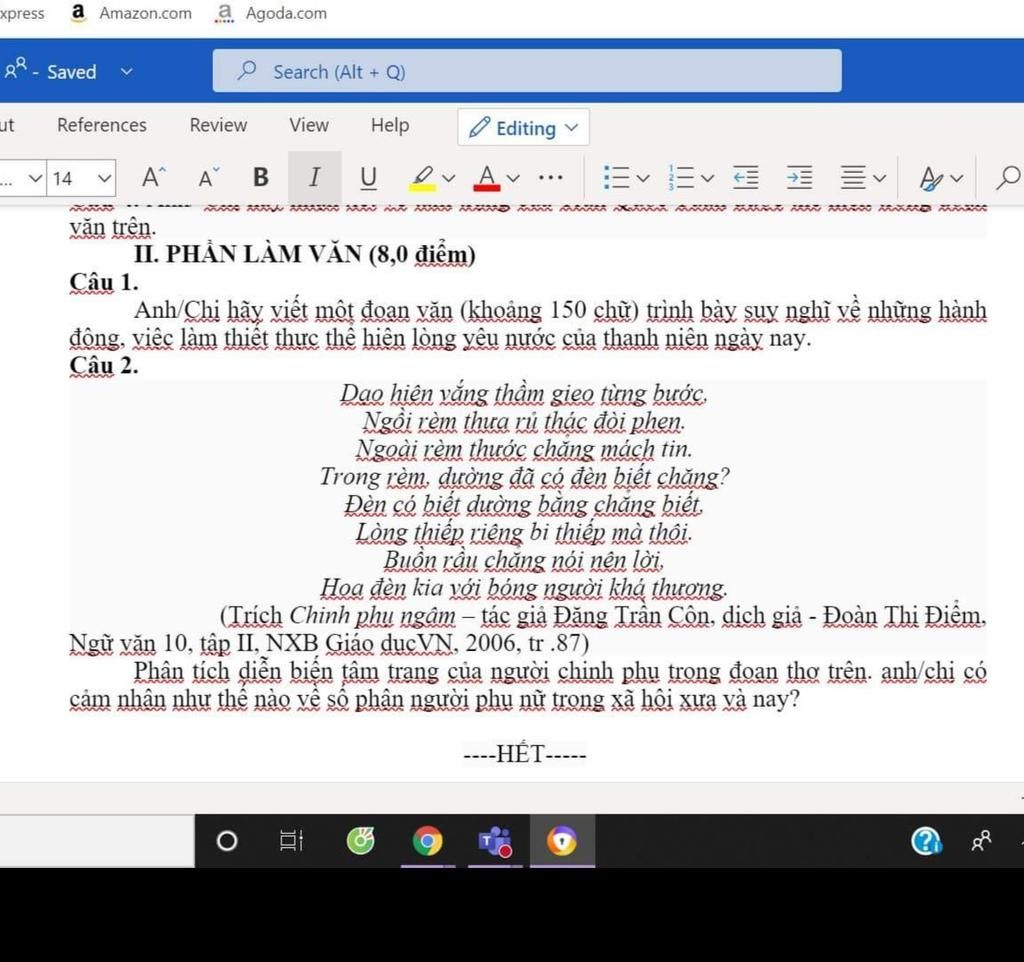Open the orange browser taskbar icon

562,841
